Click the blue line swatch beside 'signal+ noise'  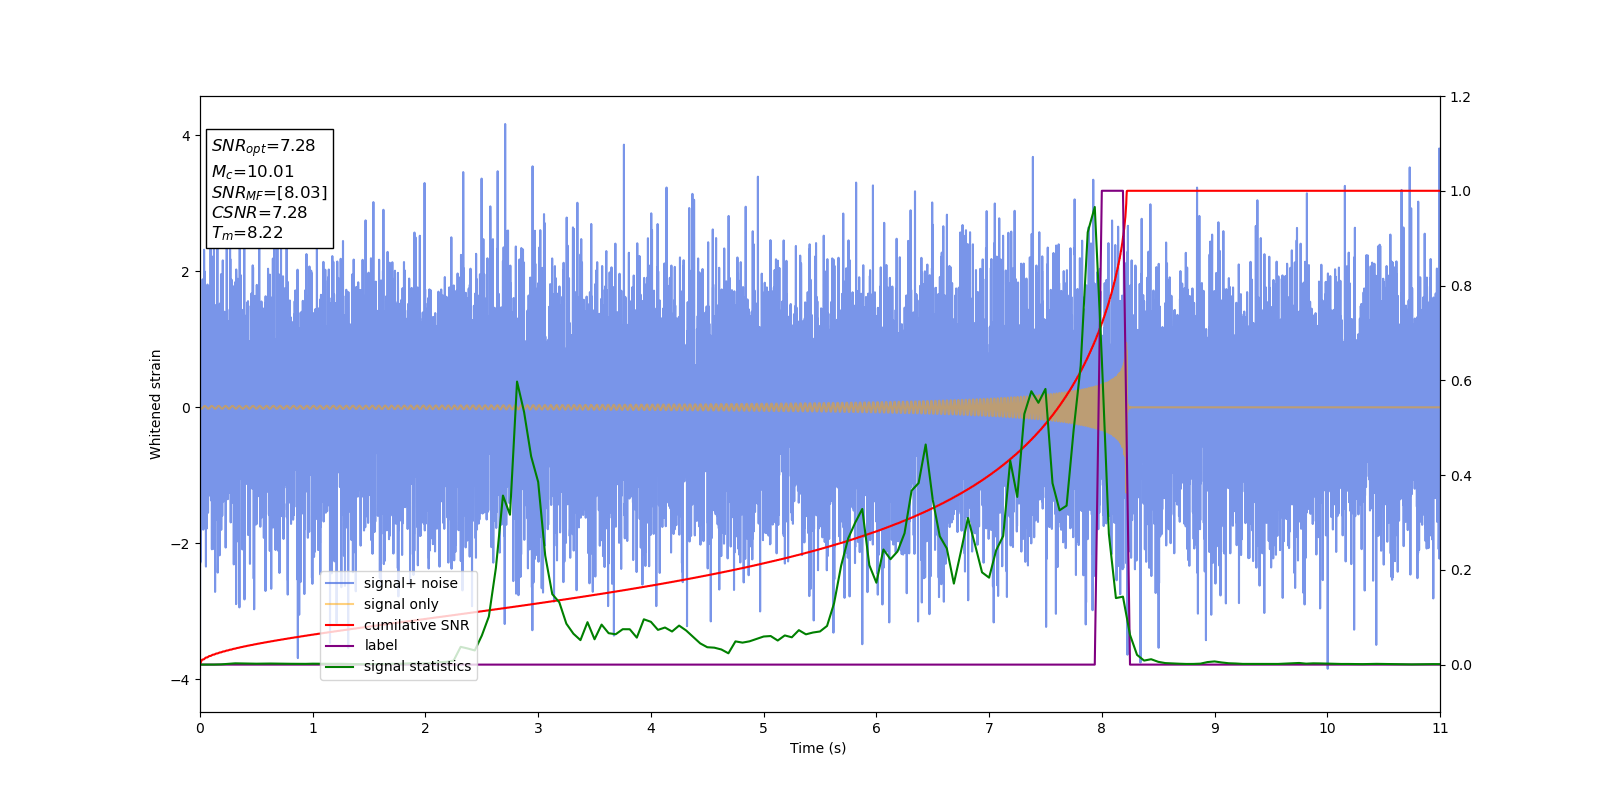coord(340,584)
